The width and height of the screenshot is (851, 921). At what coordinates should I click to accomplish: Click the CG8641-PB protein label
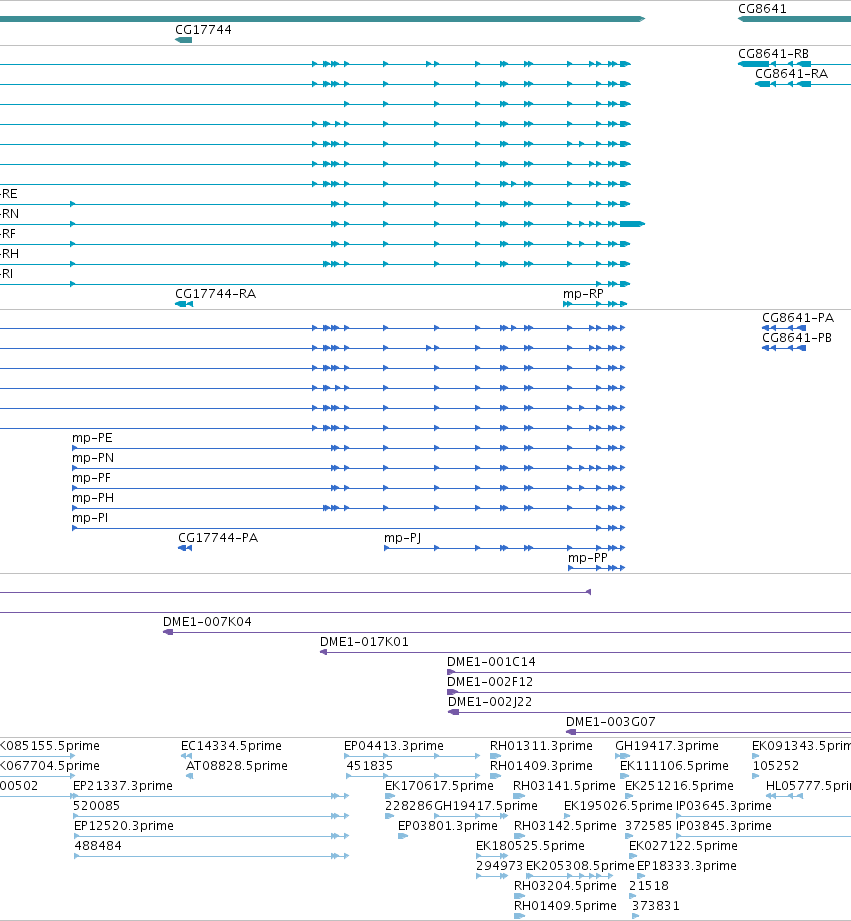pos(797,338)
